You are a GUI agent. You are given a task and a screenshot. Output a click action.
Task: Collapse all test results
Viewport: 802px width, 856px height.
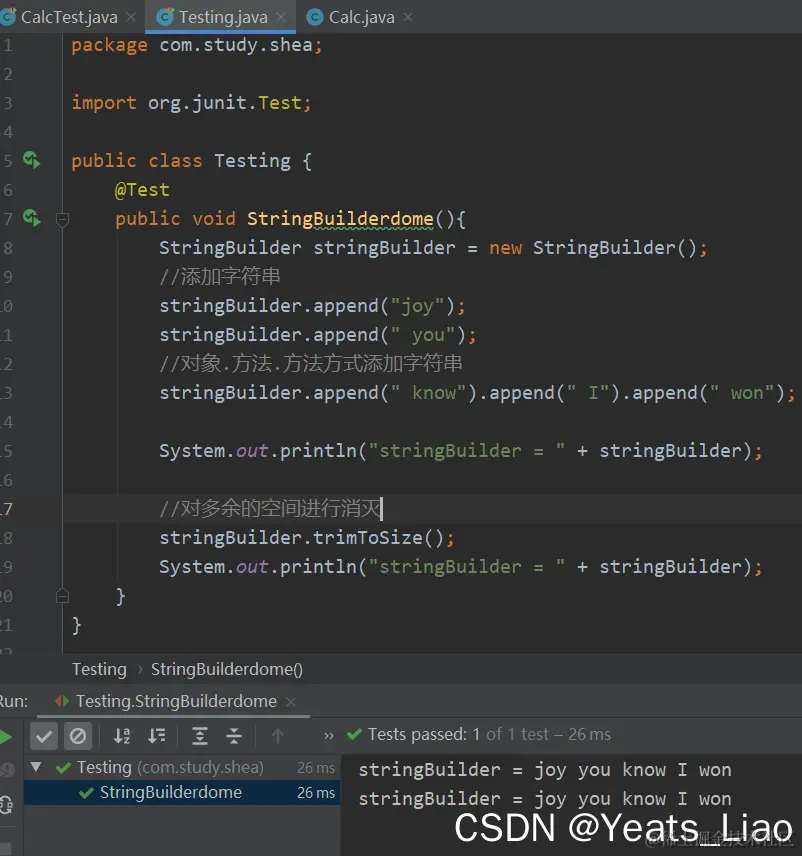pyautogui.click(x=234, y=736)
